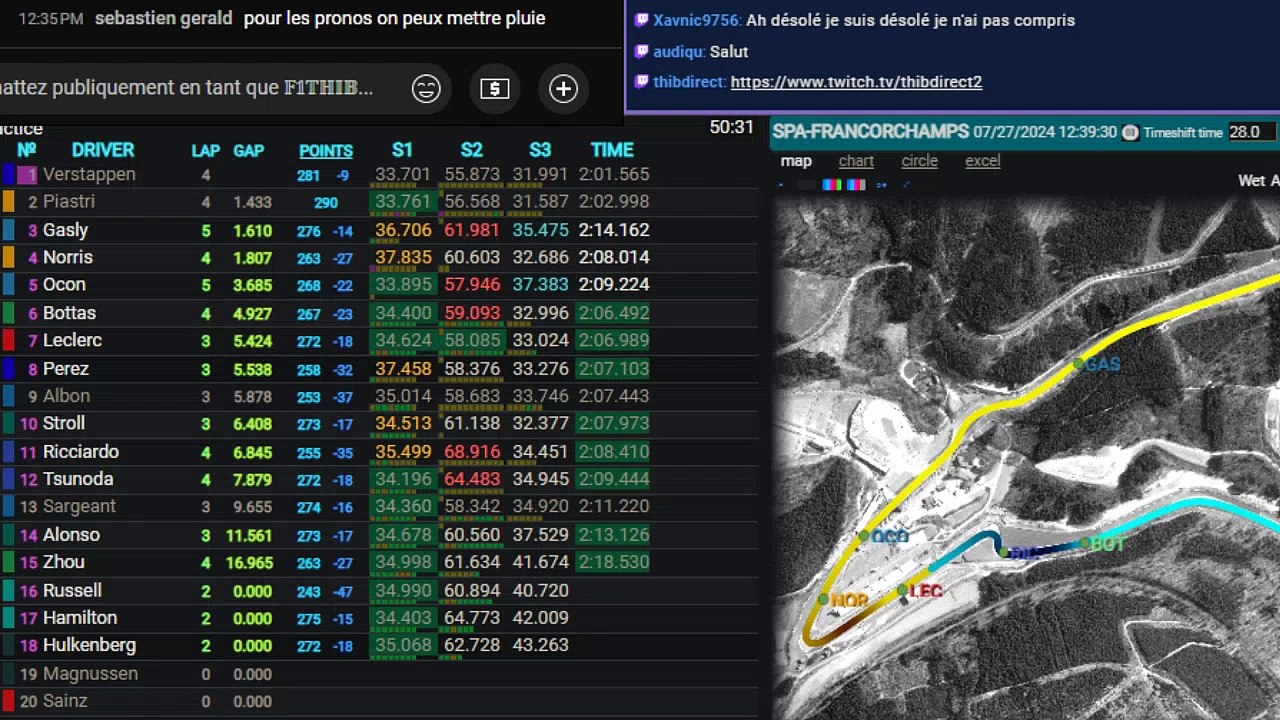The image size is (1280, 720).
Task: Click Ricciardo's S2 time 68.916
Action: coord(472,452)
